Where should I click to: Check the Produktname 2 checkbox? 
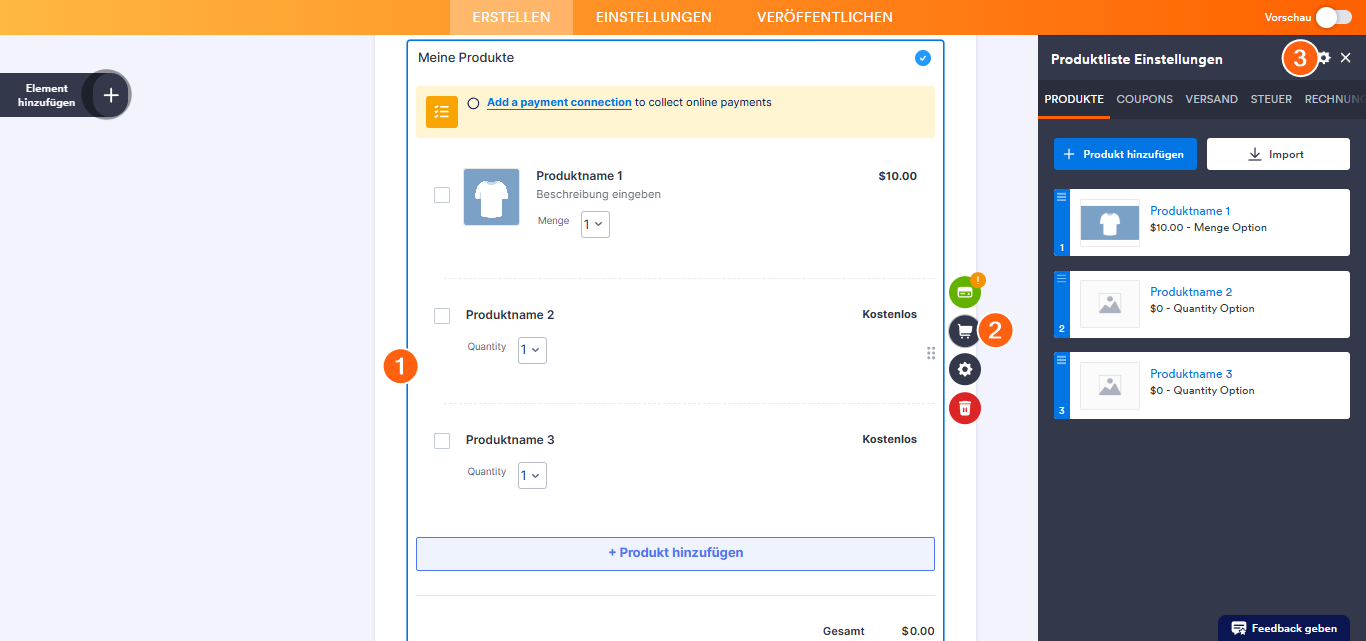442,316
